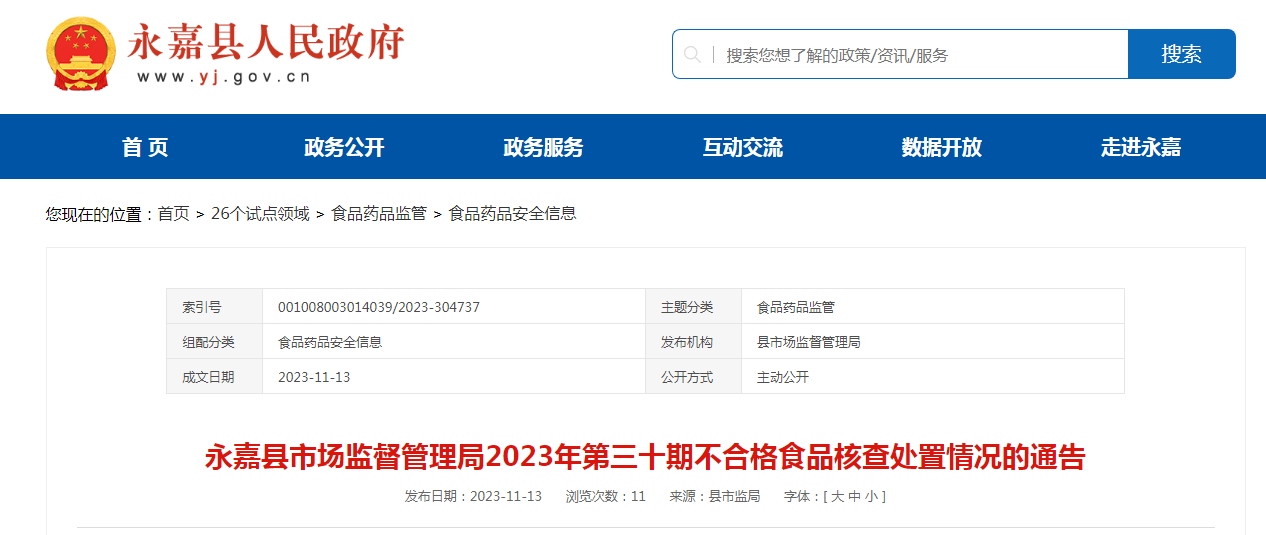This screenshot has height=535, width=1266.
Task: Click the 来源：县市监局 source text
Action: tap(715, 496)
